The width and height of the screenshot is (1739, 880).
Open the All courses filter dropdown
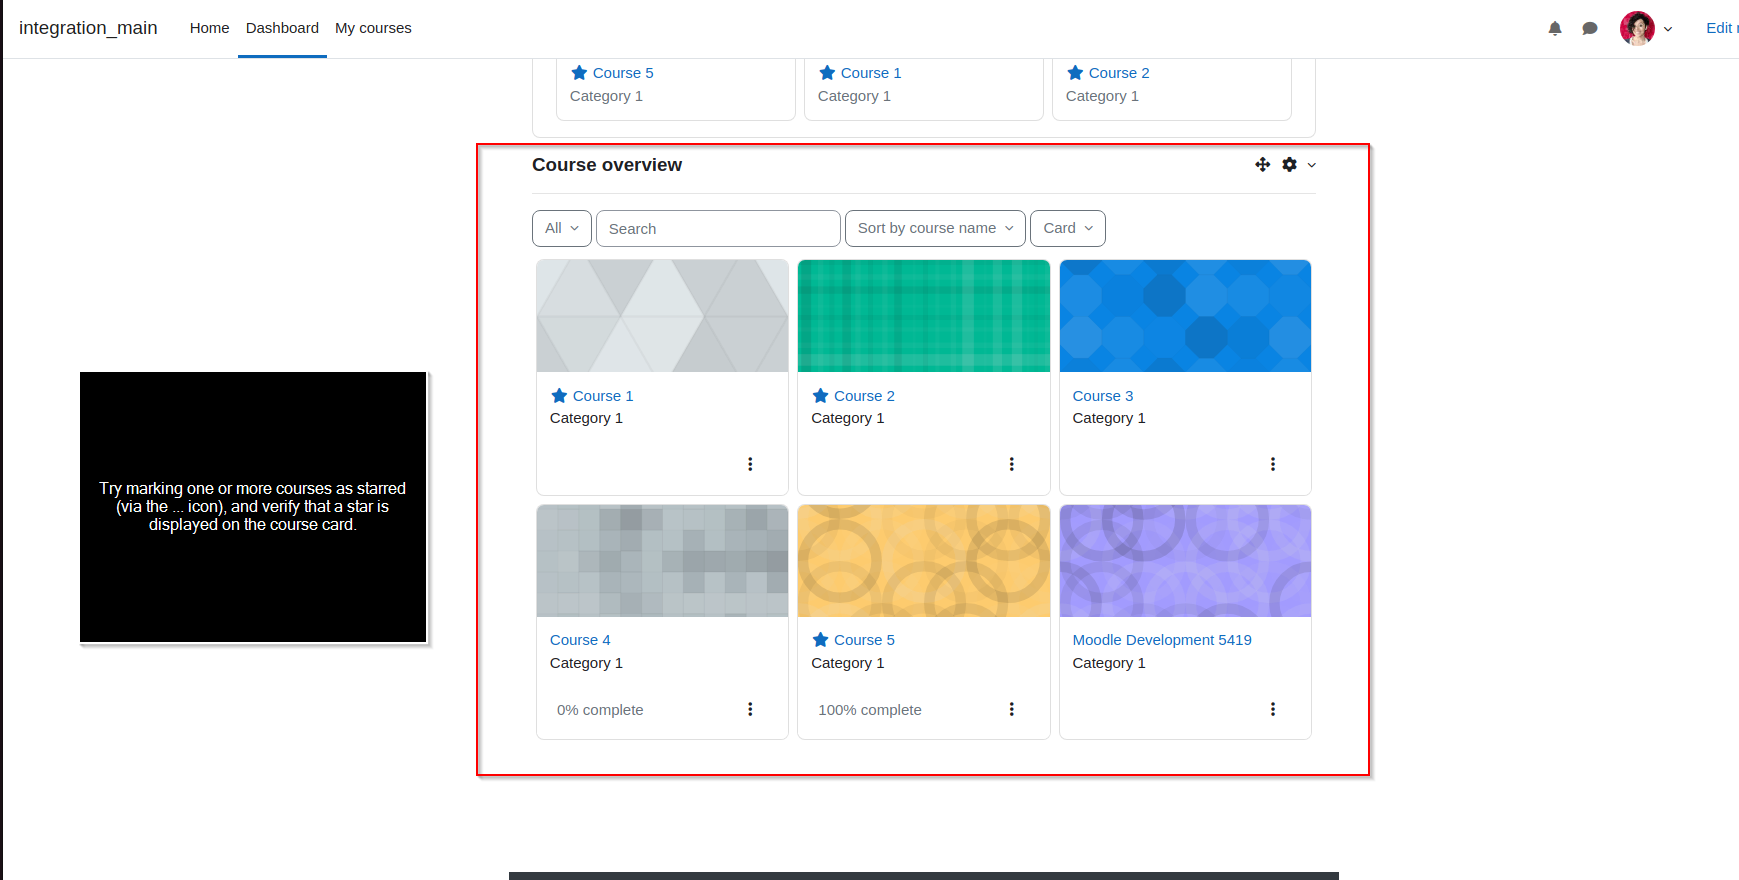tap(562, 228)
